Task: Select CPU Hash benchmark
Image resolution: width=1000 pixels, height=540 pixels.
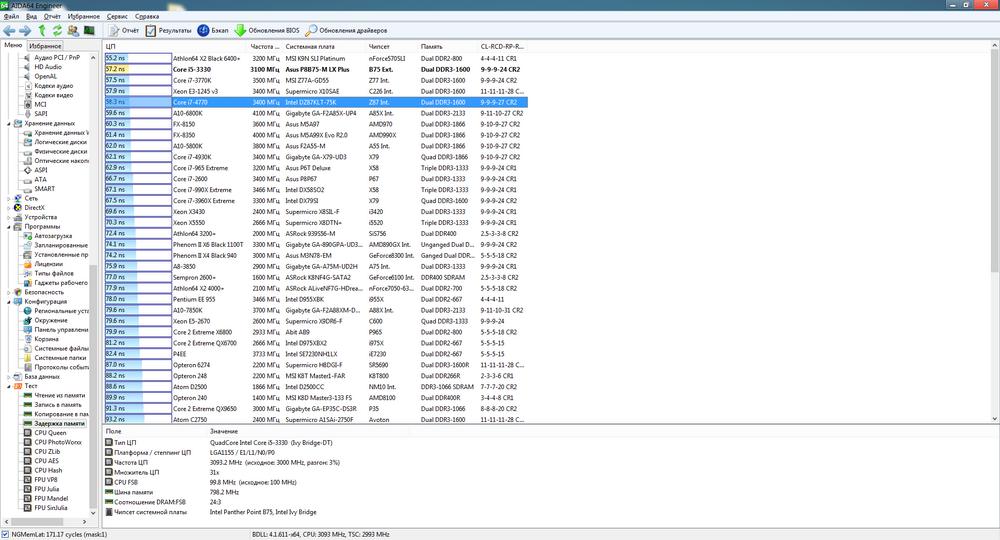Action: tap(48, 471)
